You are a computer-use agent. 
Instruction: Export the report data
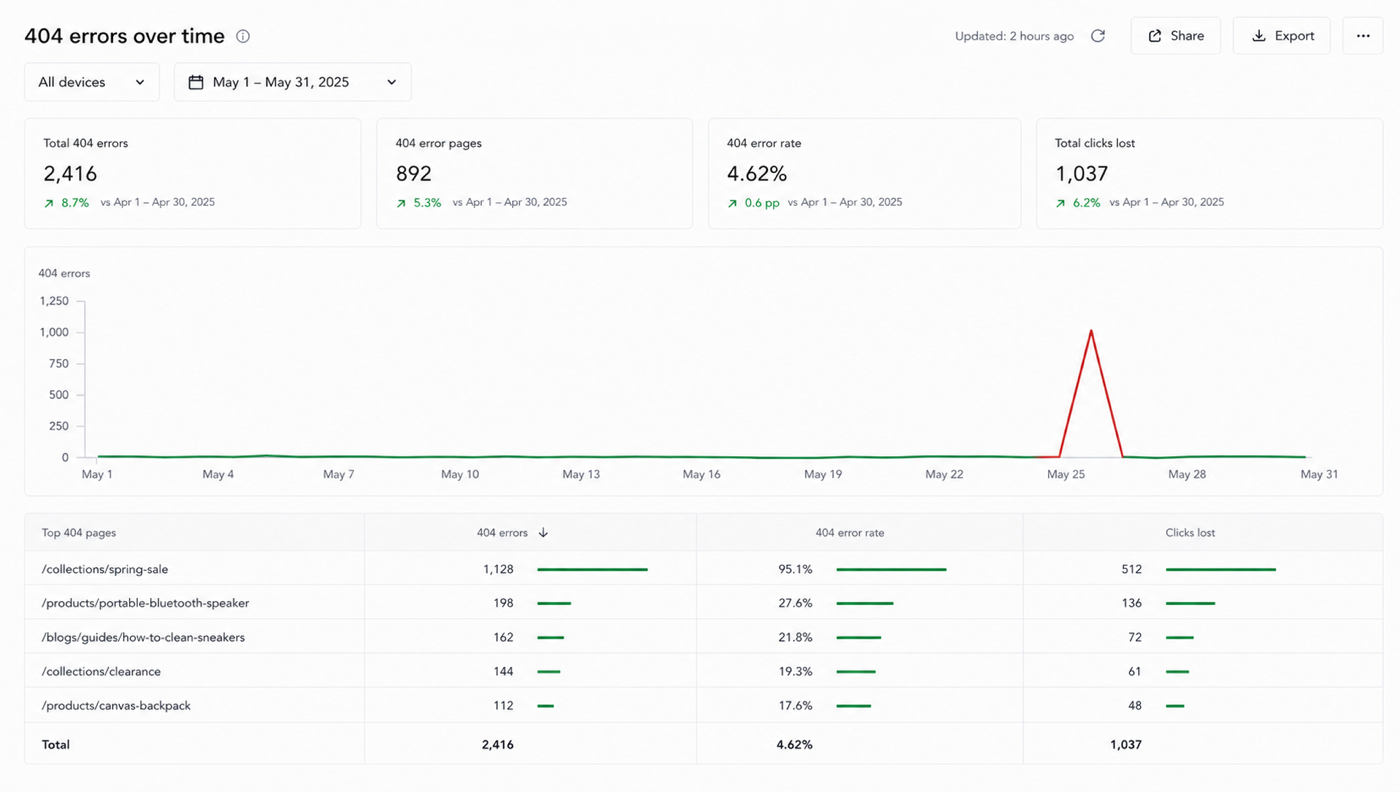point(1282,36)
